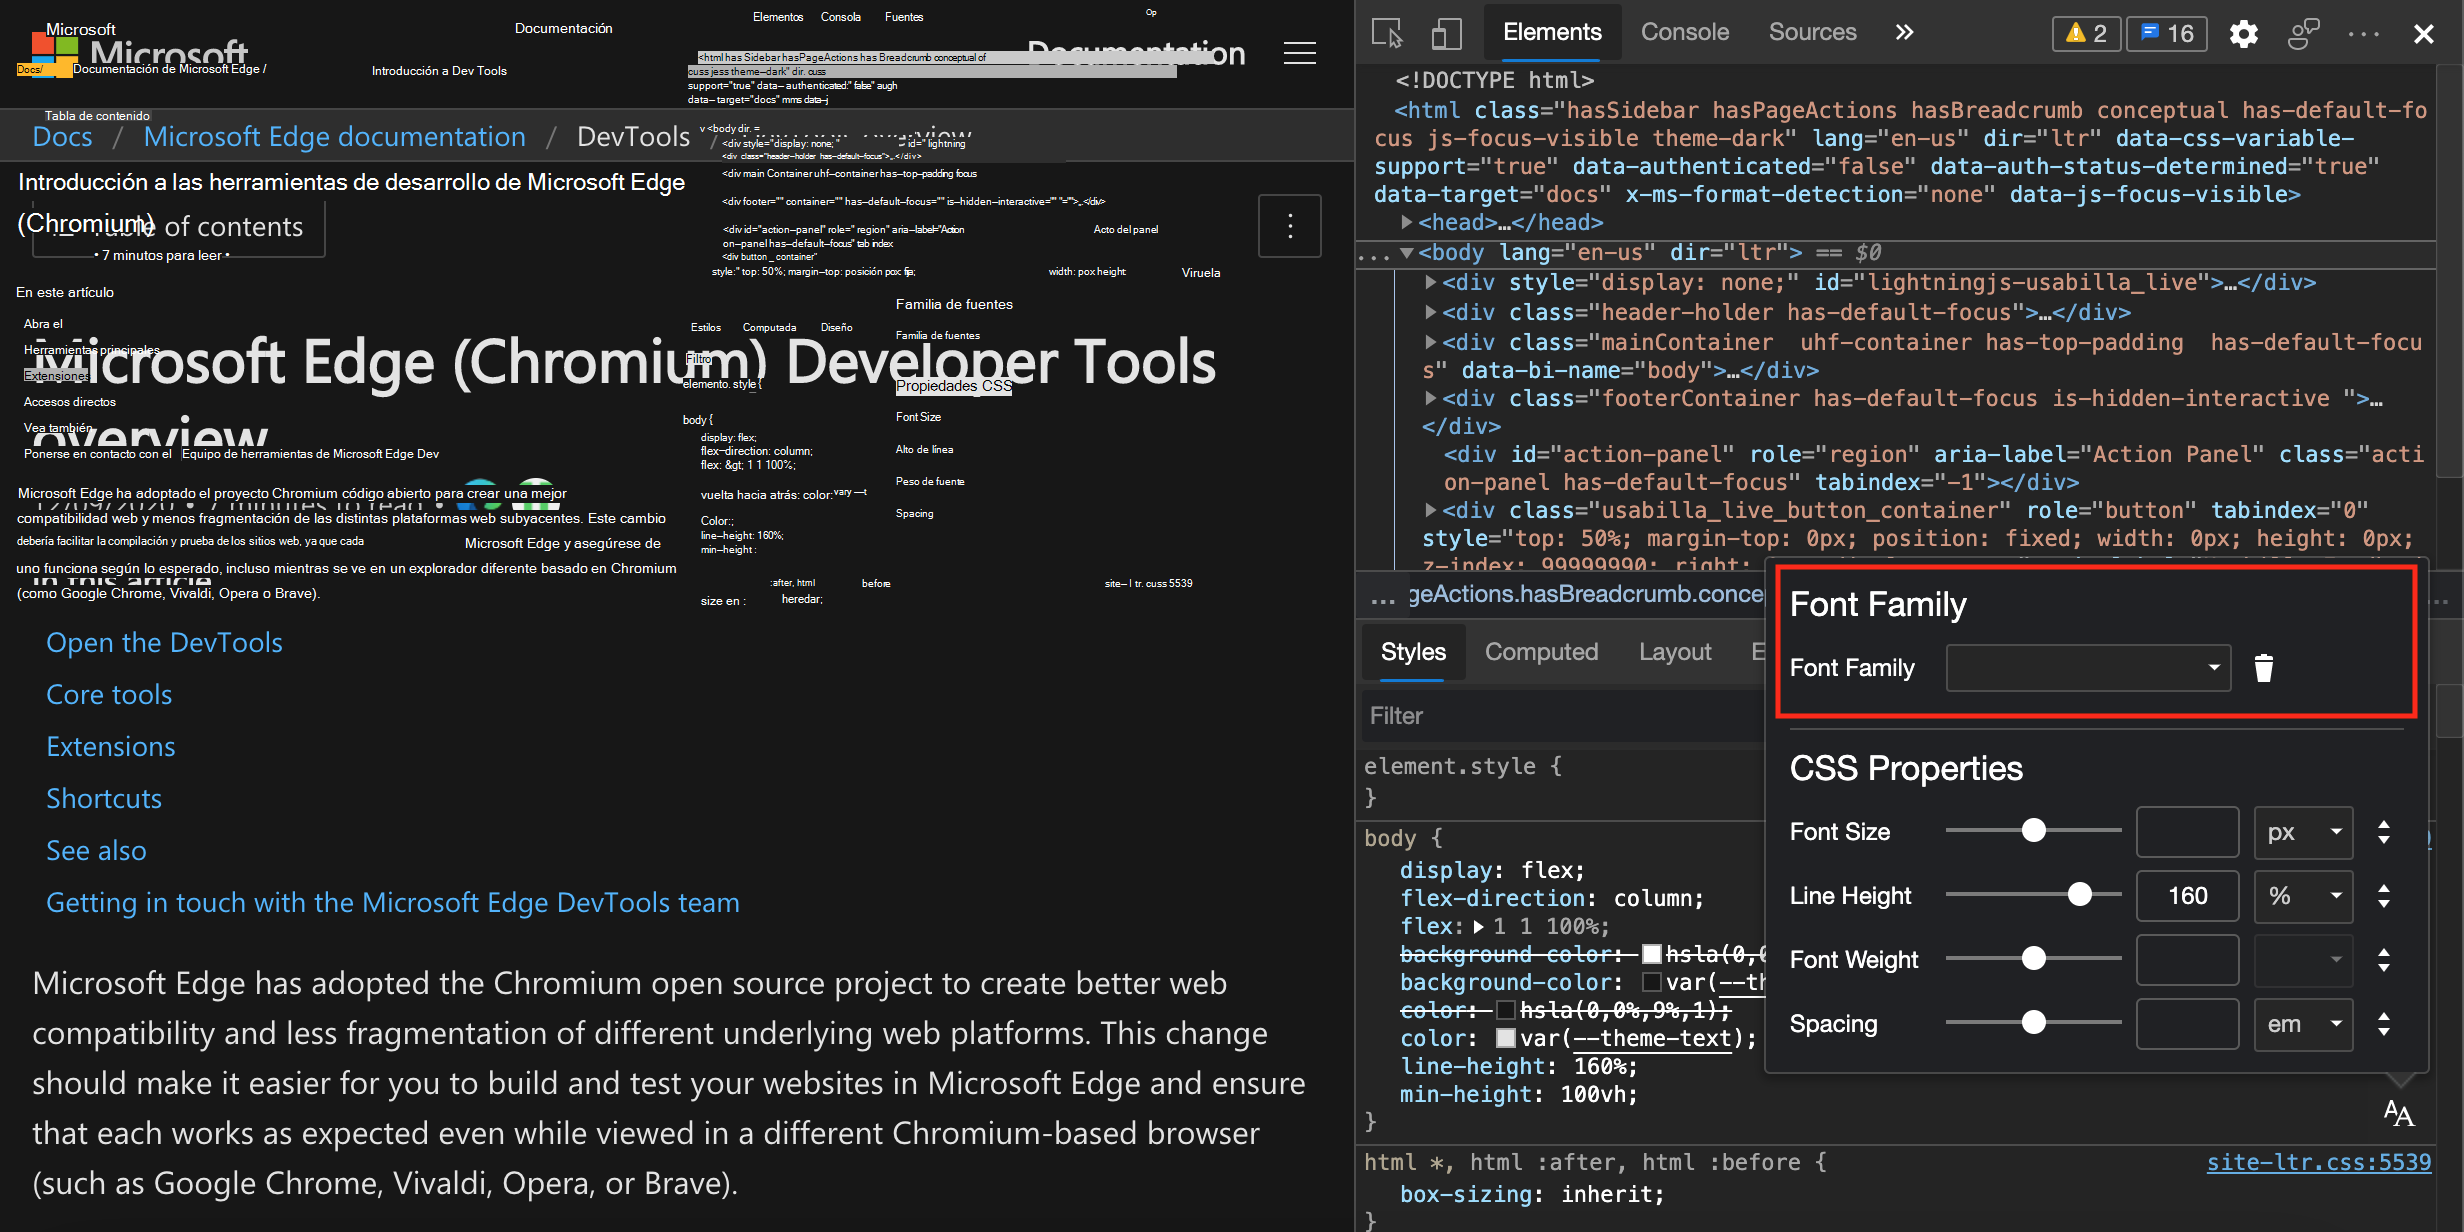Toggle the hsla background-color swatch
The width and height of the screenshot is (2464, 1232).
1651,954
